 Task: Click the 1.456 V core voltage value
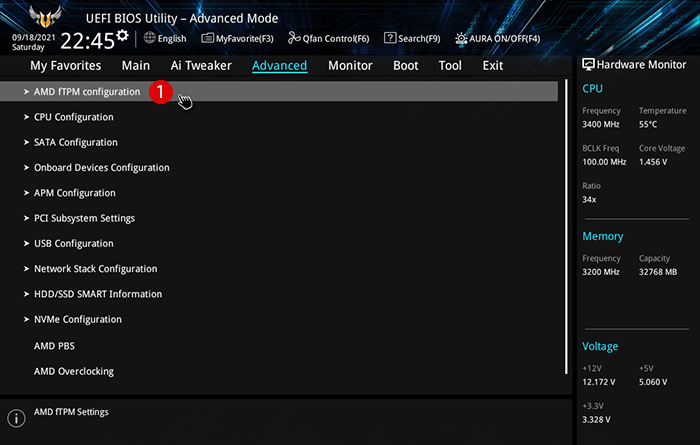pos(653,162)
